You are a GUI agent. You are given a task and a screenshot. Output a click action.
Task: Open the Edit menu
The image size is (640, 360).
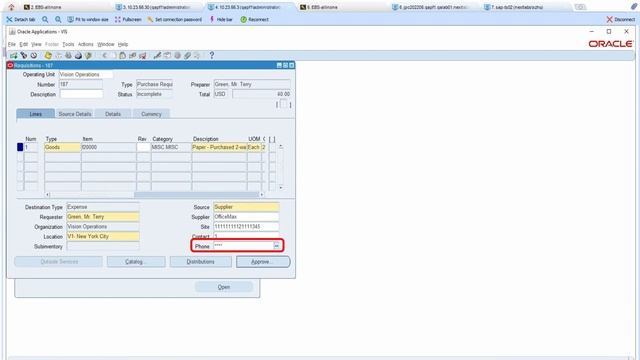[24, 44]
